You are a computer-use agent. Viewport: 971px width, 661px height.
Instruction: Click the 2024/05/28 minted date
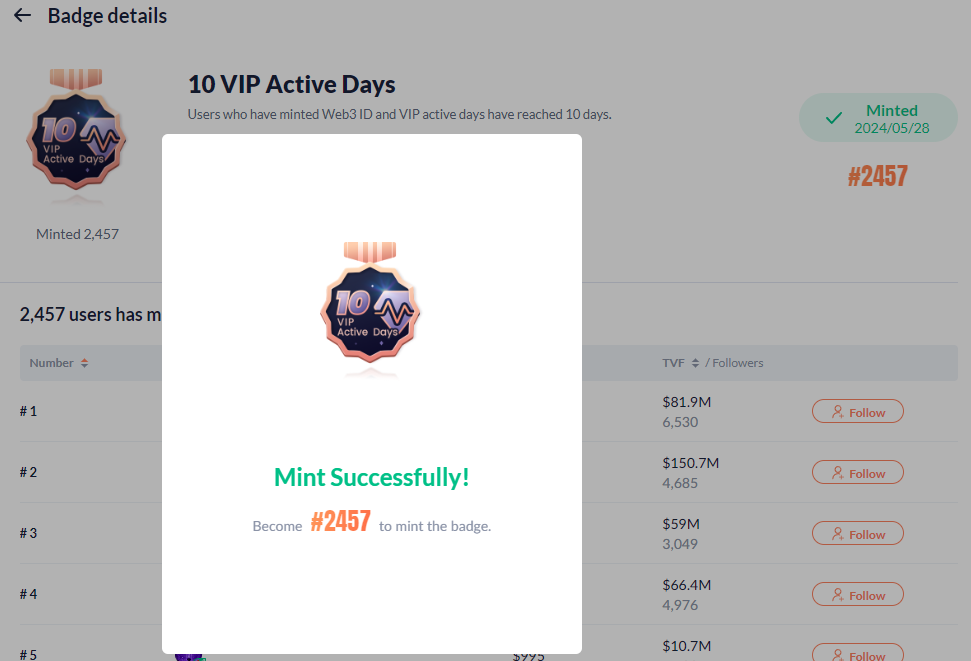coord(892,128)
